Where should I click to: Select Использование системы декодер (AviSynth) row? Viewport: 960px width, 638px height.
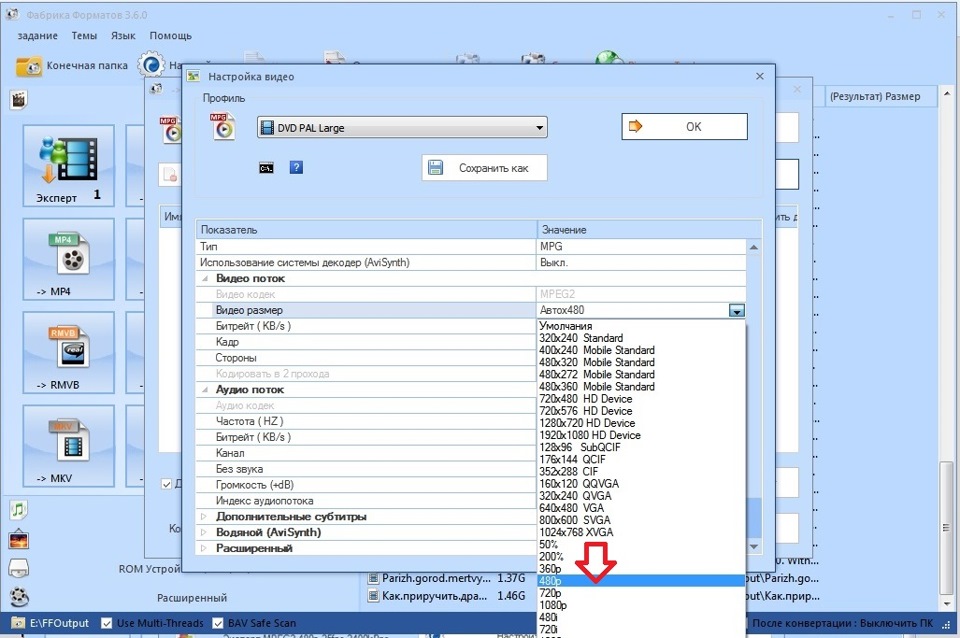pyautogui.click(x=471, y=263)
